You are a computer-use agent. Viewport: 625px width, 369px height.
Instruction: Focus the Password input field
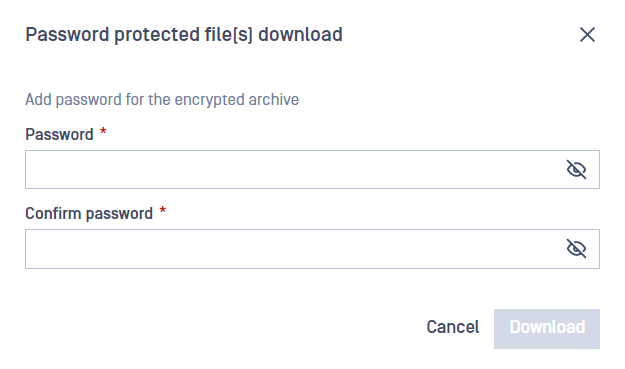click(312, 169)
